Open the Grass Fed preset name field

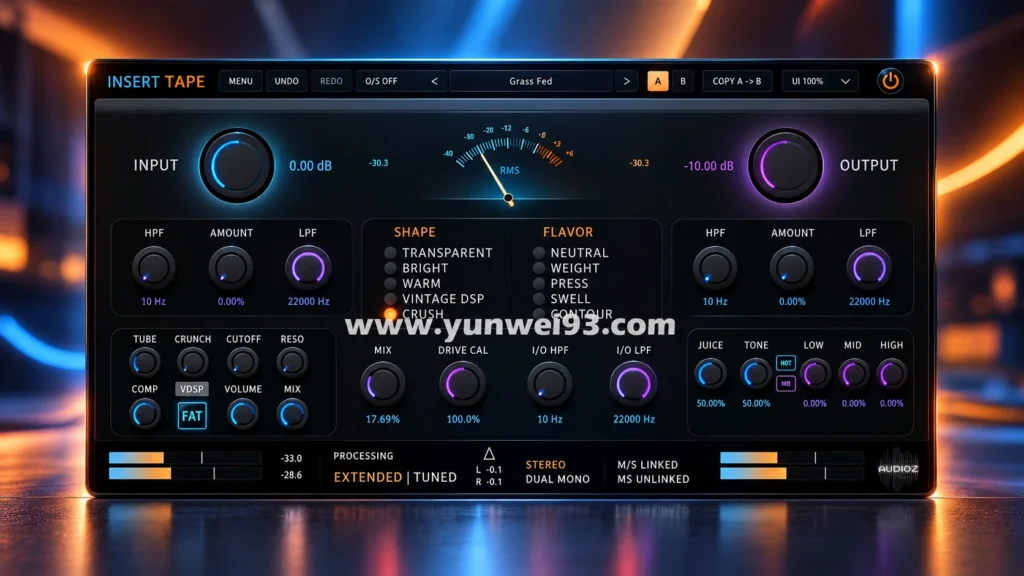pos(531,81)
